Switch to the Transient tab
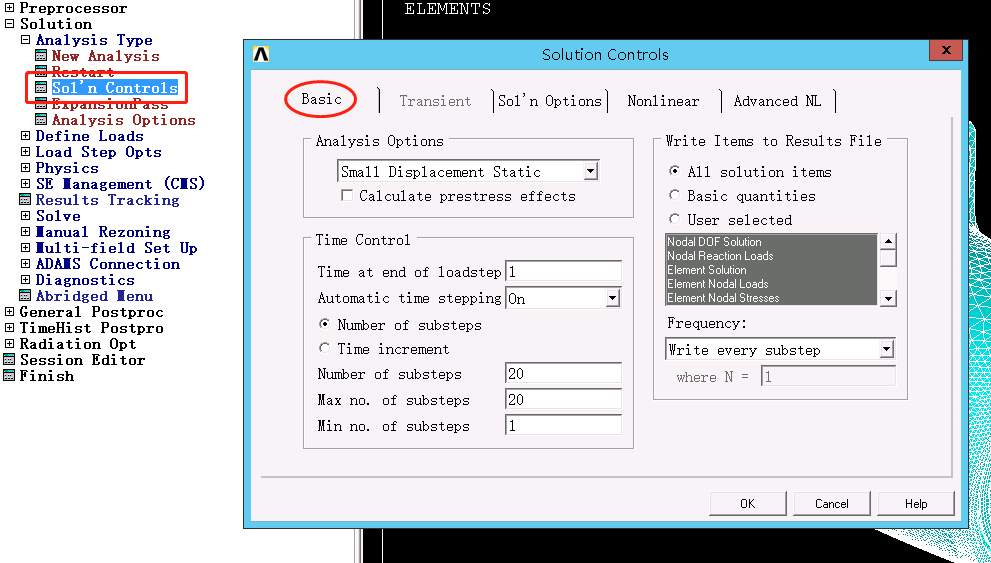Viewport: 991px width, 563px height. pyautogui.click(x=435, y=101)
